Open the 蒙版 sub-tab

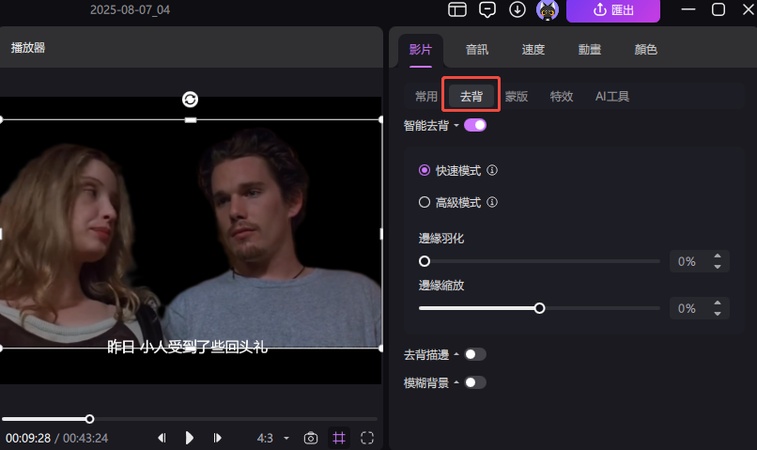(x=516, y=97)
